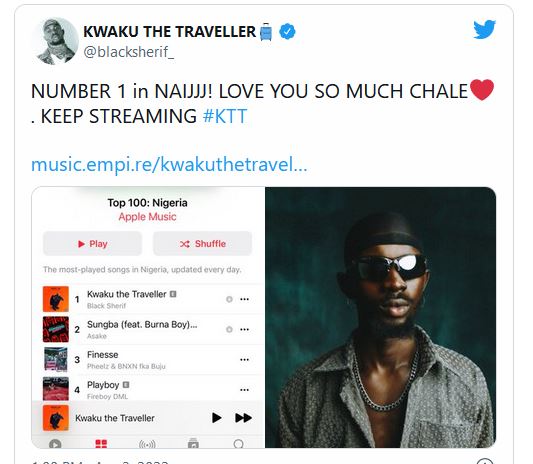Open the #KTT hashtag
This screenshot has height=464, width=533.
click(225, 116)
